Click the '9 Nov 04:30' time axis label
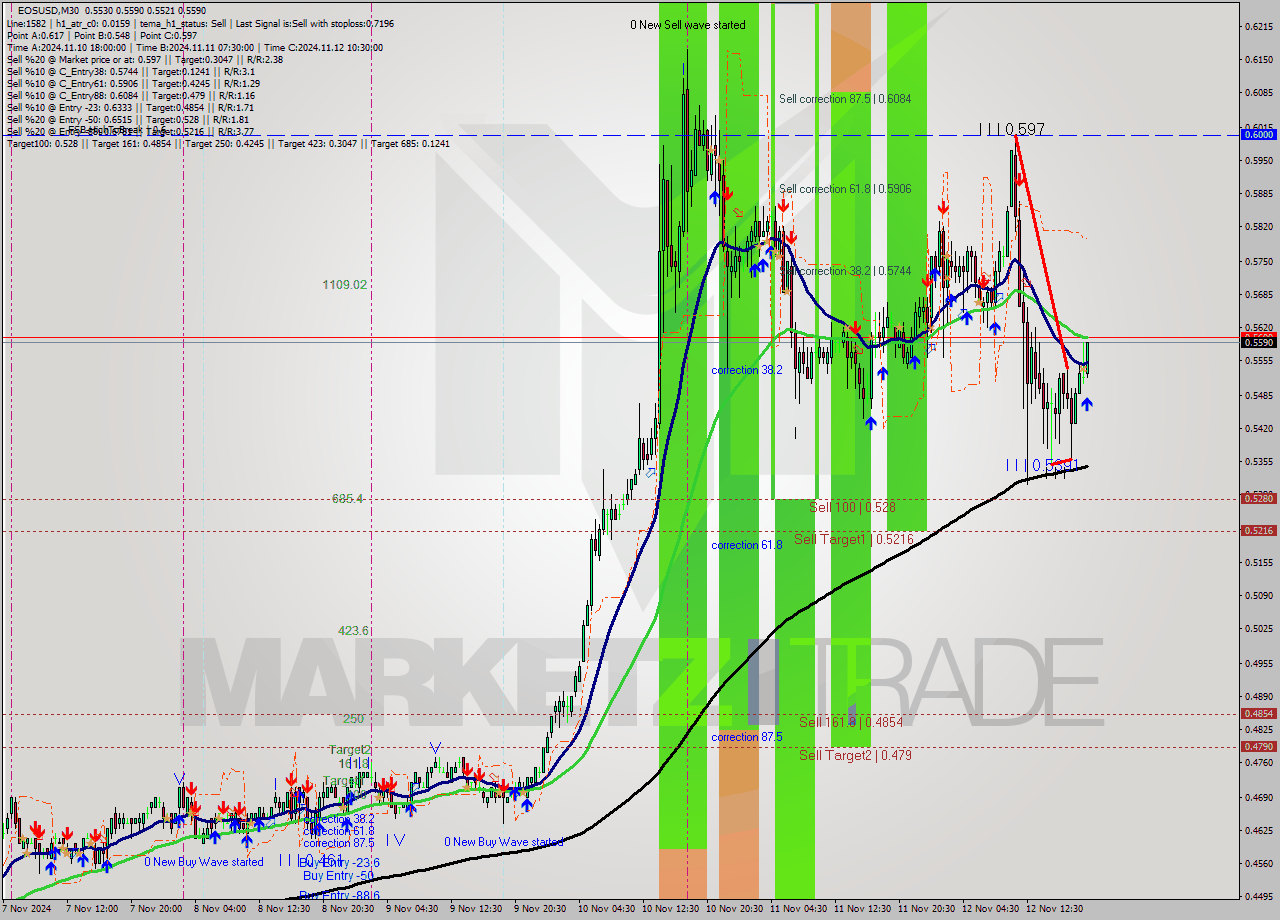This screenshot has height=920, width=1280. [x=413, y=909]
